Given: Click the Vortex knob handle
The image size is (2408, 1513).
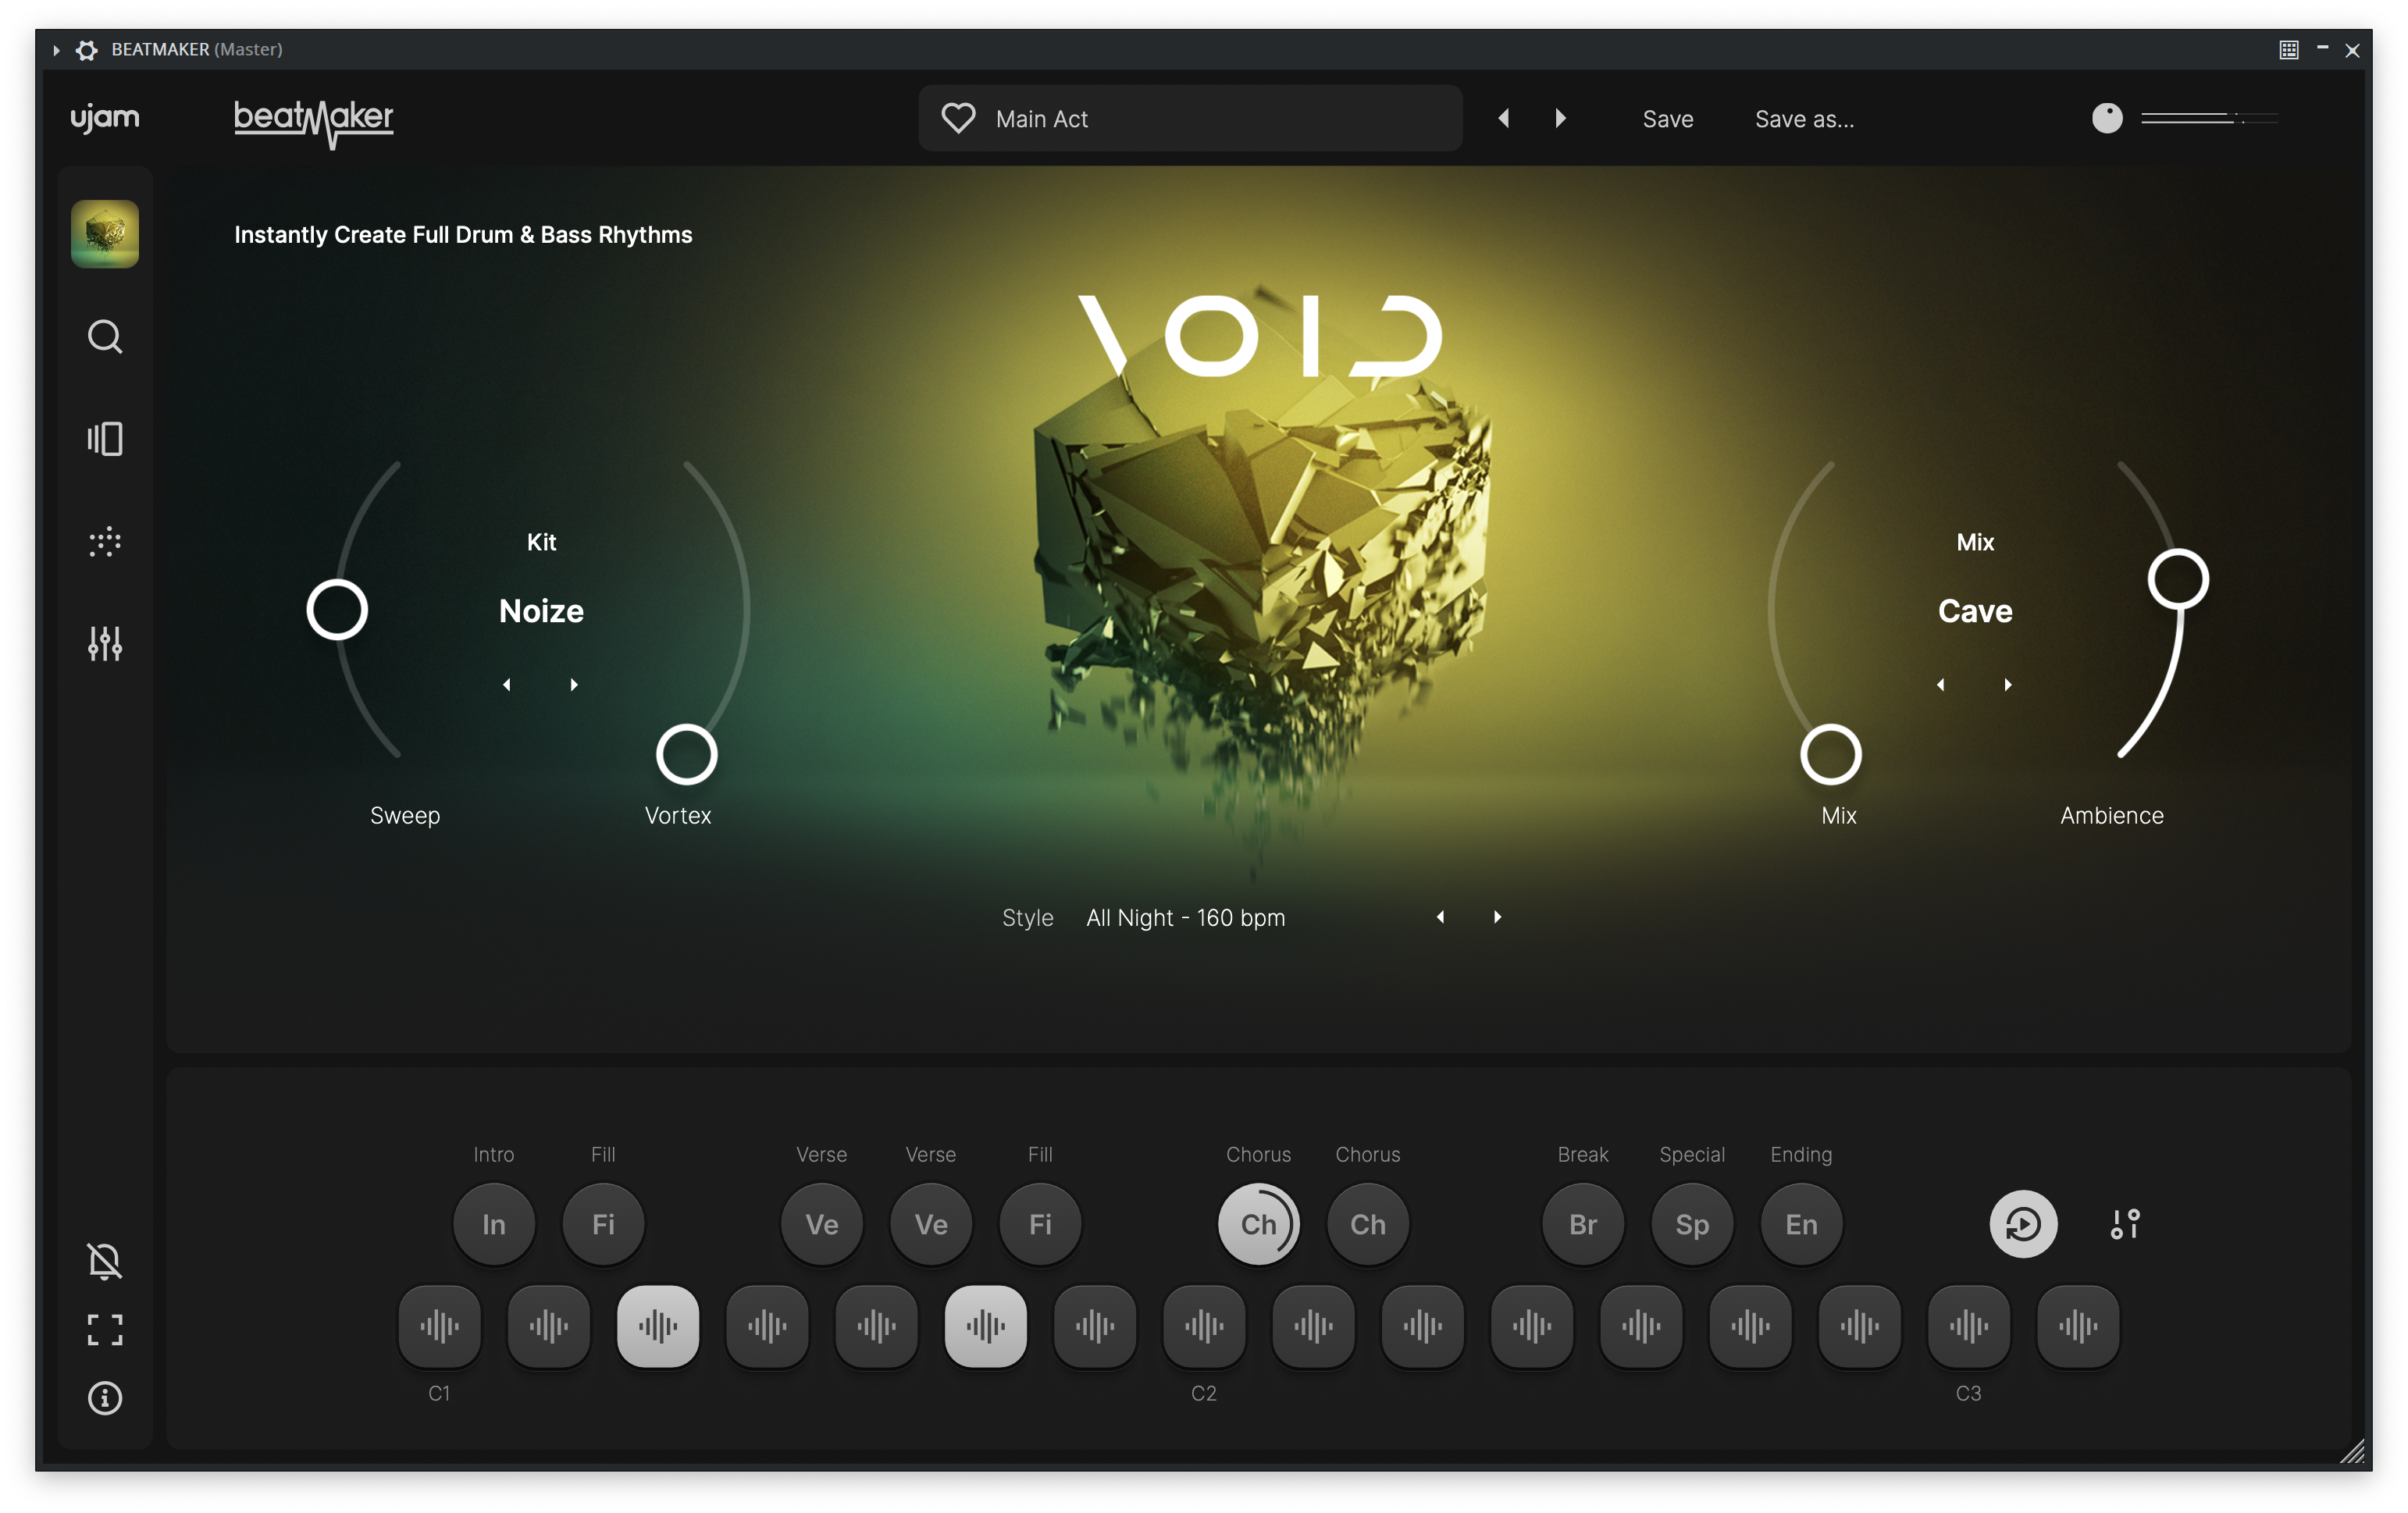Looking at the screenshot, I should pos(686,755).
